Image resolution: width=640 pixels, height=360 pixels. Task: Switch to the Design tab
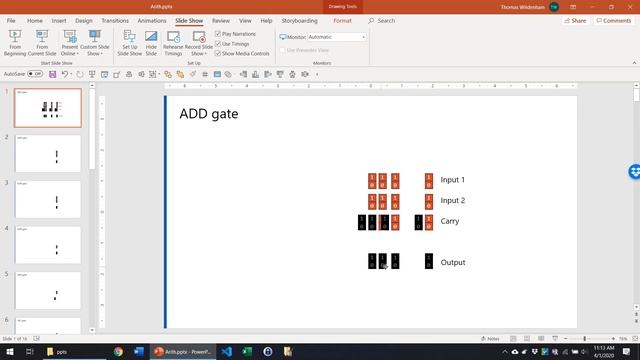click(x=84, y=20)
